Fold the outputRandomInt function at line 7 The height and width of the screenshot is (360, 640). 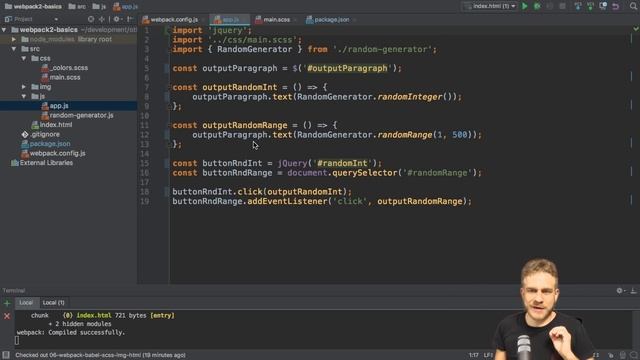(x=170, y=87)
